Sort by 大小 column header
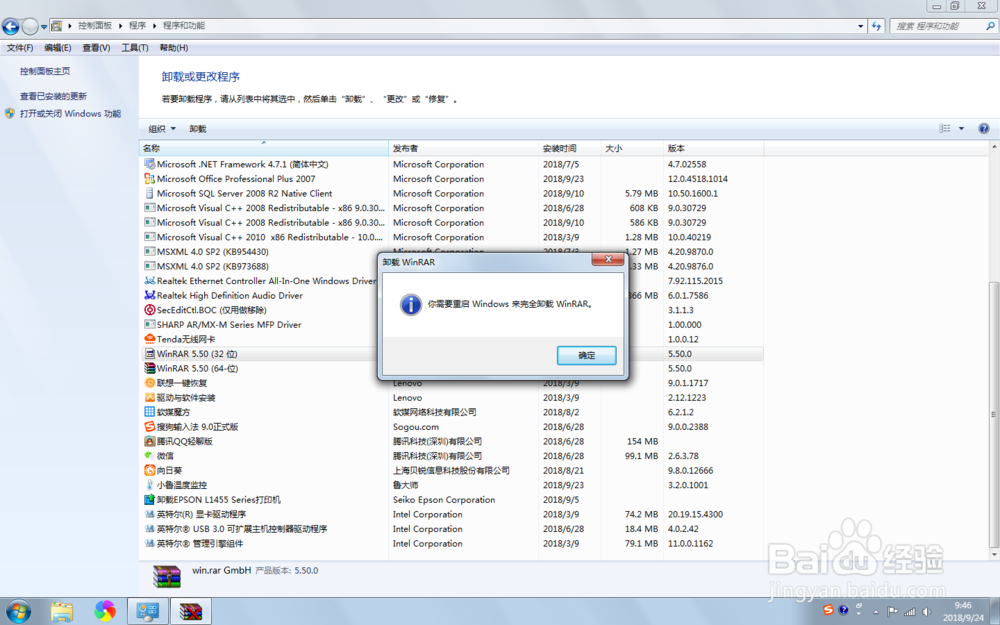 632,149
